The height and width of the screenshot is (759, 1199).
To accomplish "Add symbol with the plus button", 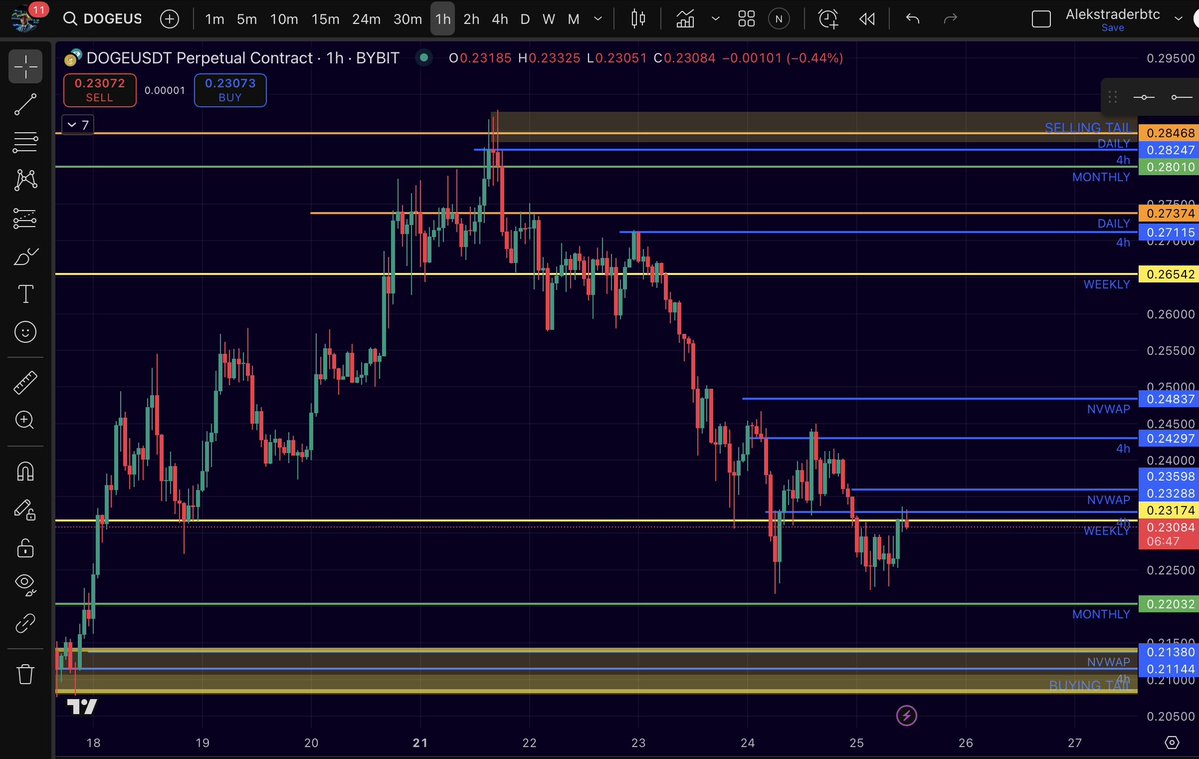I will pos(170,18).
